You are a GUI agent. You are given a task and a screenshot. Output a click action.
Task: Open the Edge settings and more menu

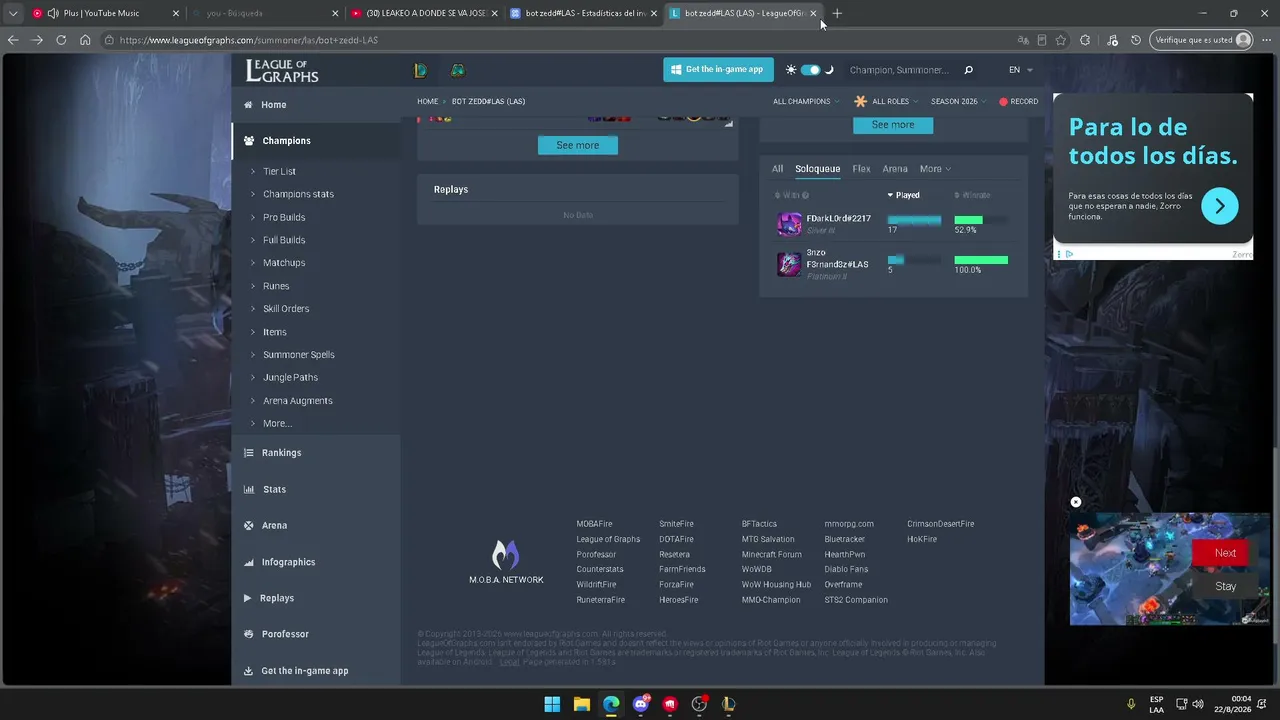click(1266, 40)
